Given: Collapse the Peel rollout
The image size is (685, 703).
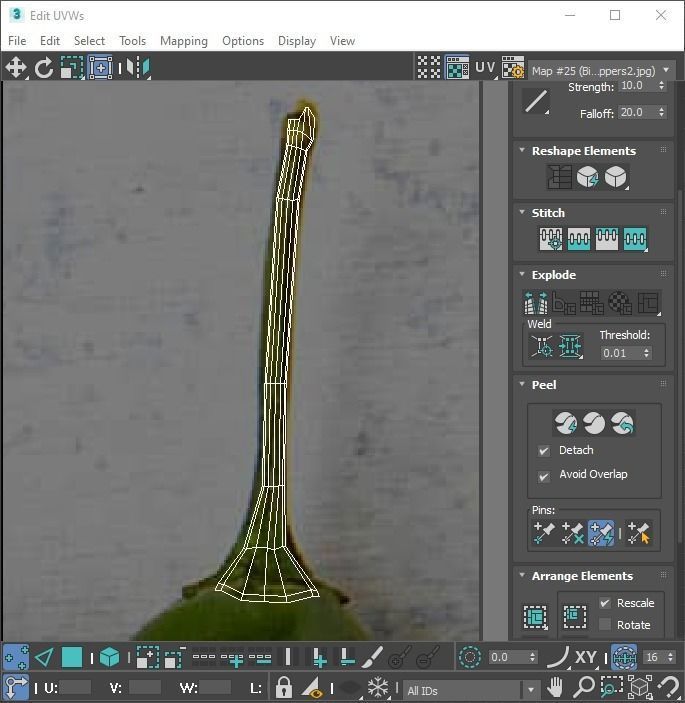Looking at the screenshot, I should (522, 384).
